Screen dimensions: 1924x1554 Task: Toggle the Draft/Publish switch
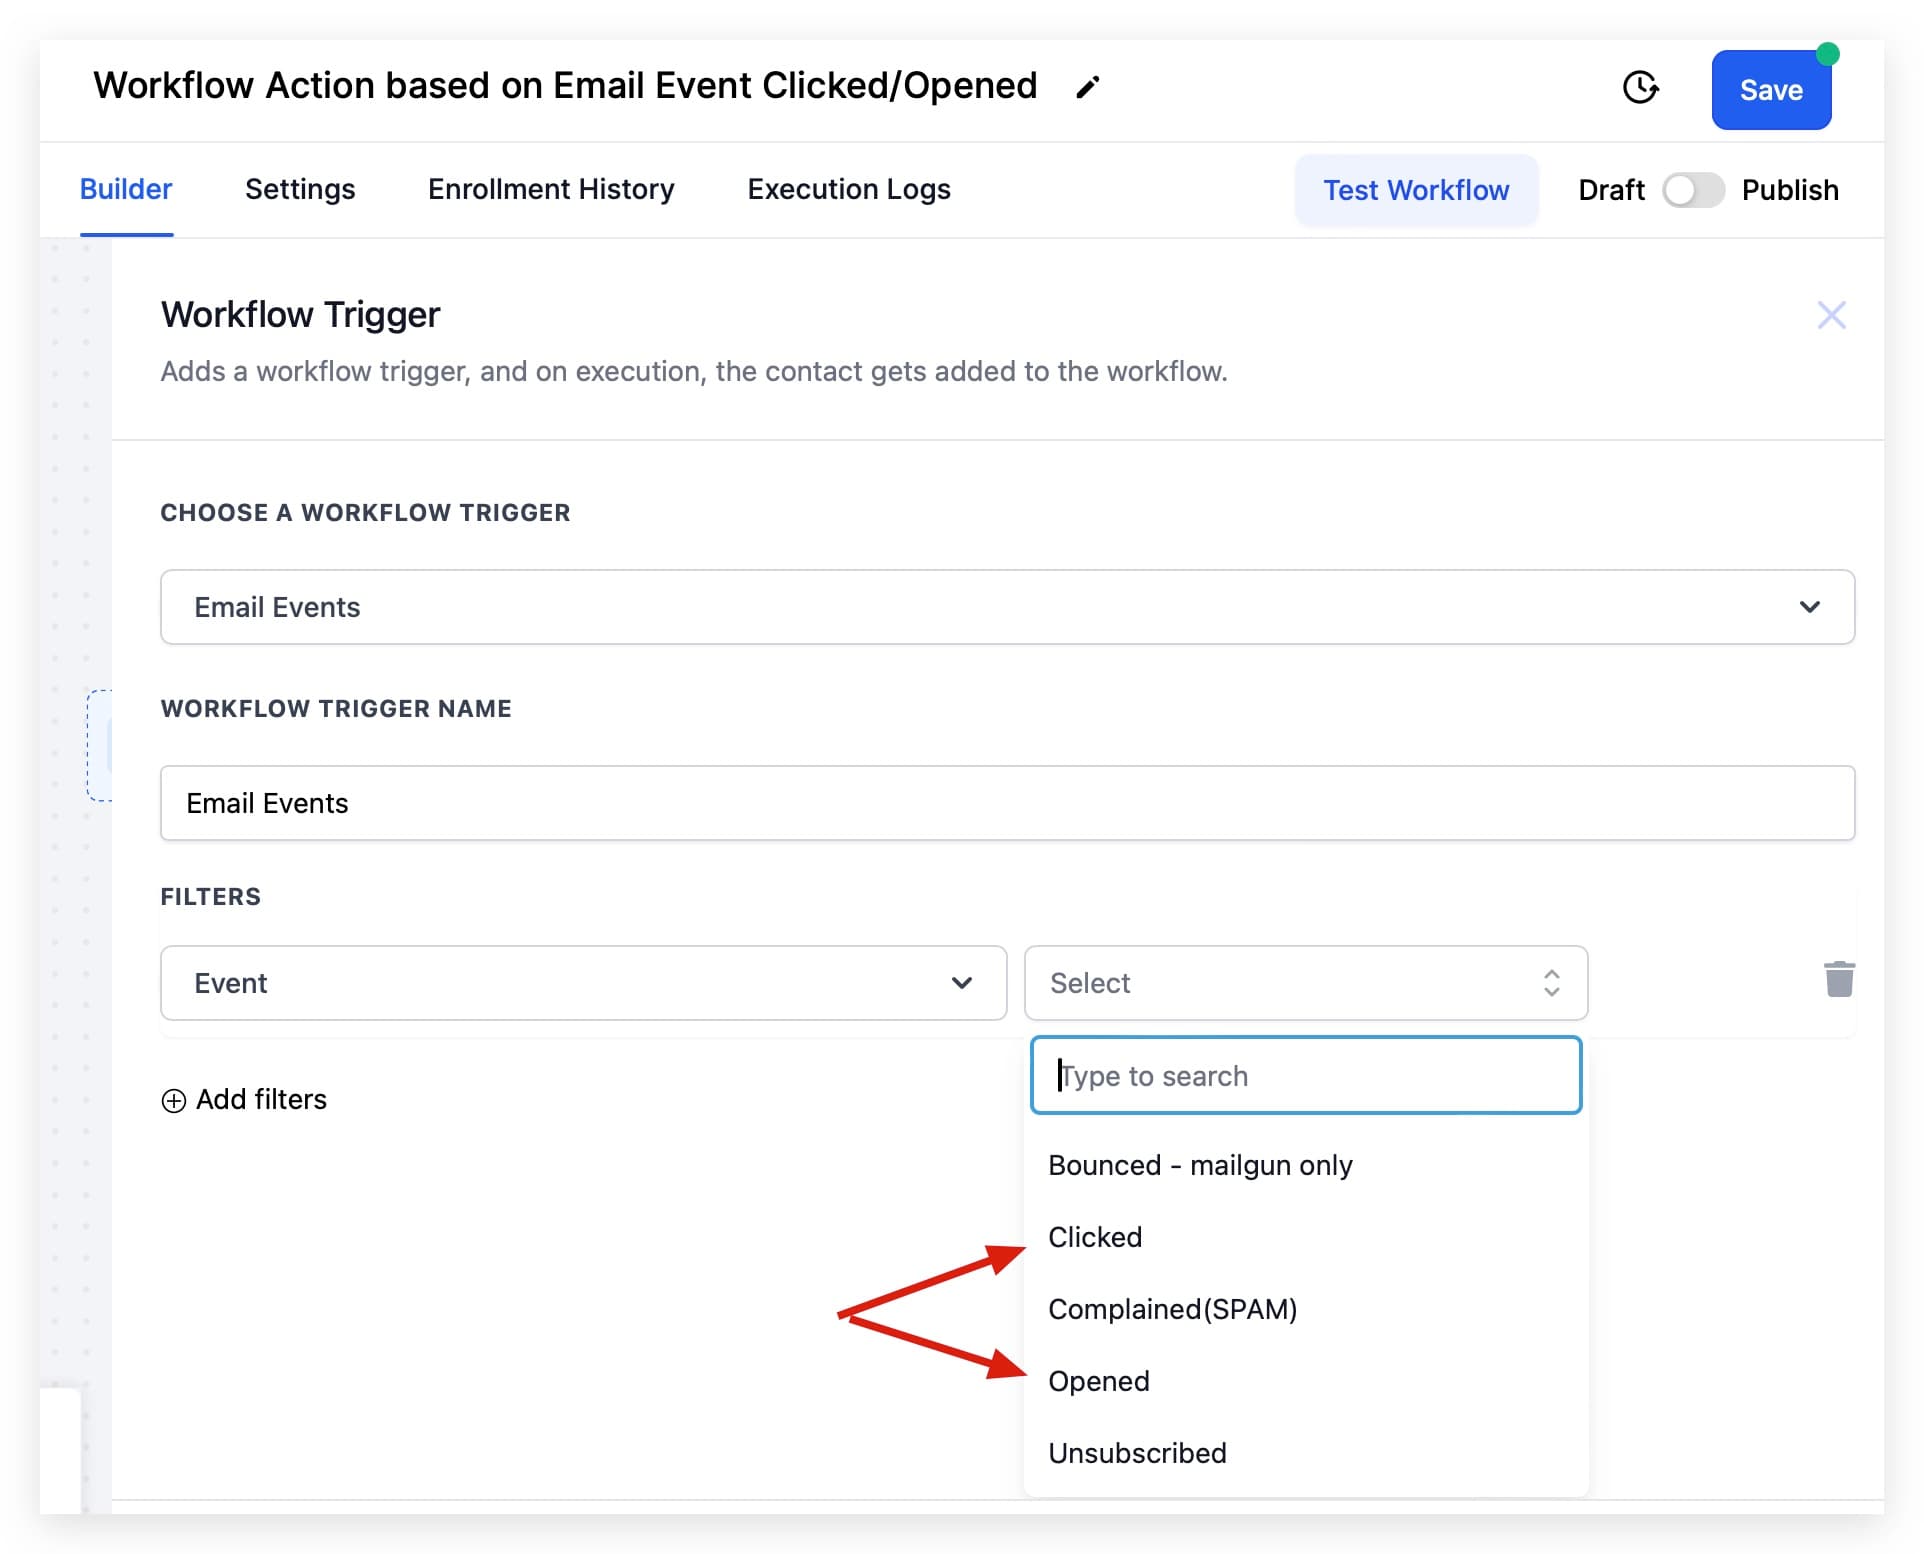click(1694, 190)
